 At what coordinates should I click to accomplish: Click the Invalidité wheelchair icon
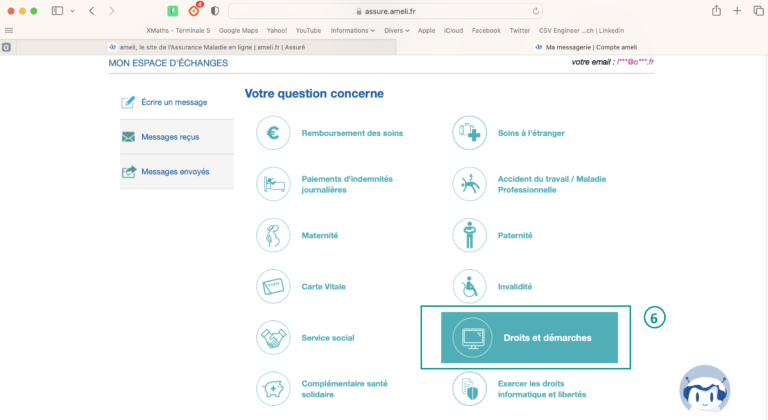(x=469, y=286)
